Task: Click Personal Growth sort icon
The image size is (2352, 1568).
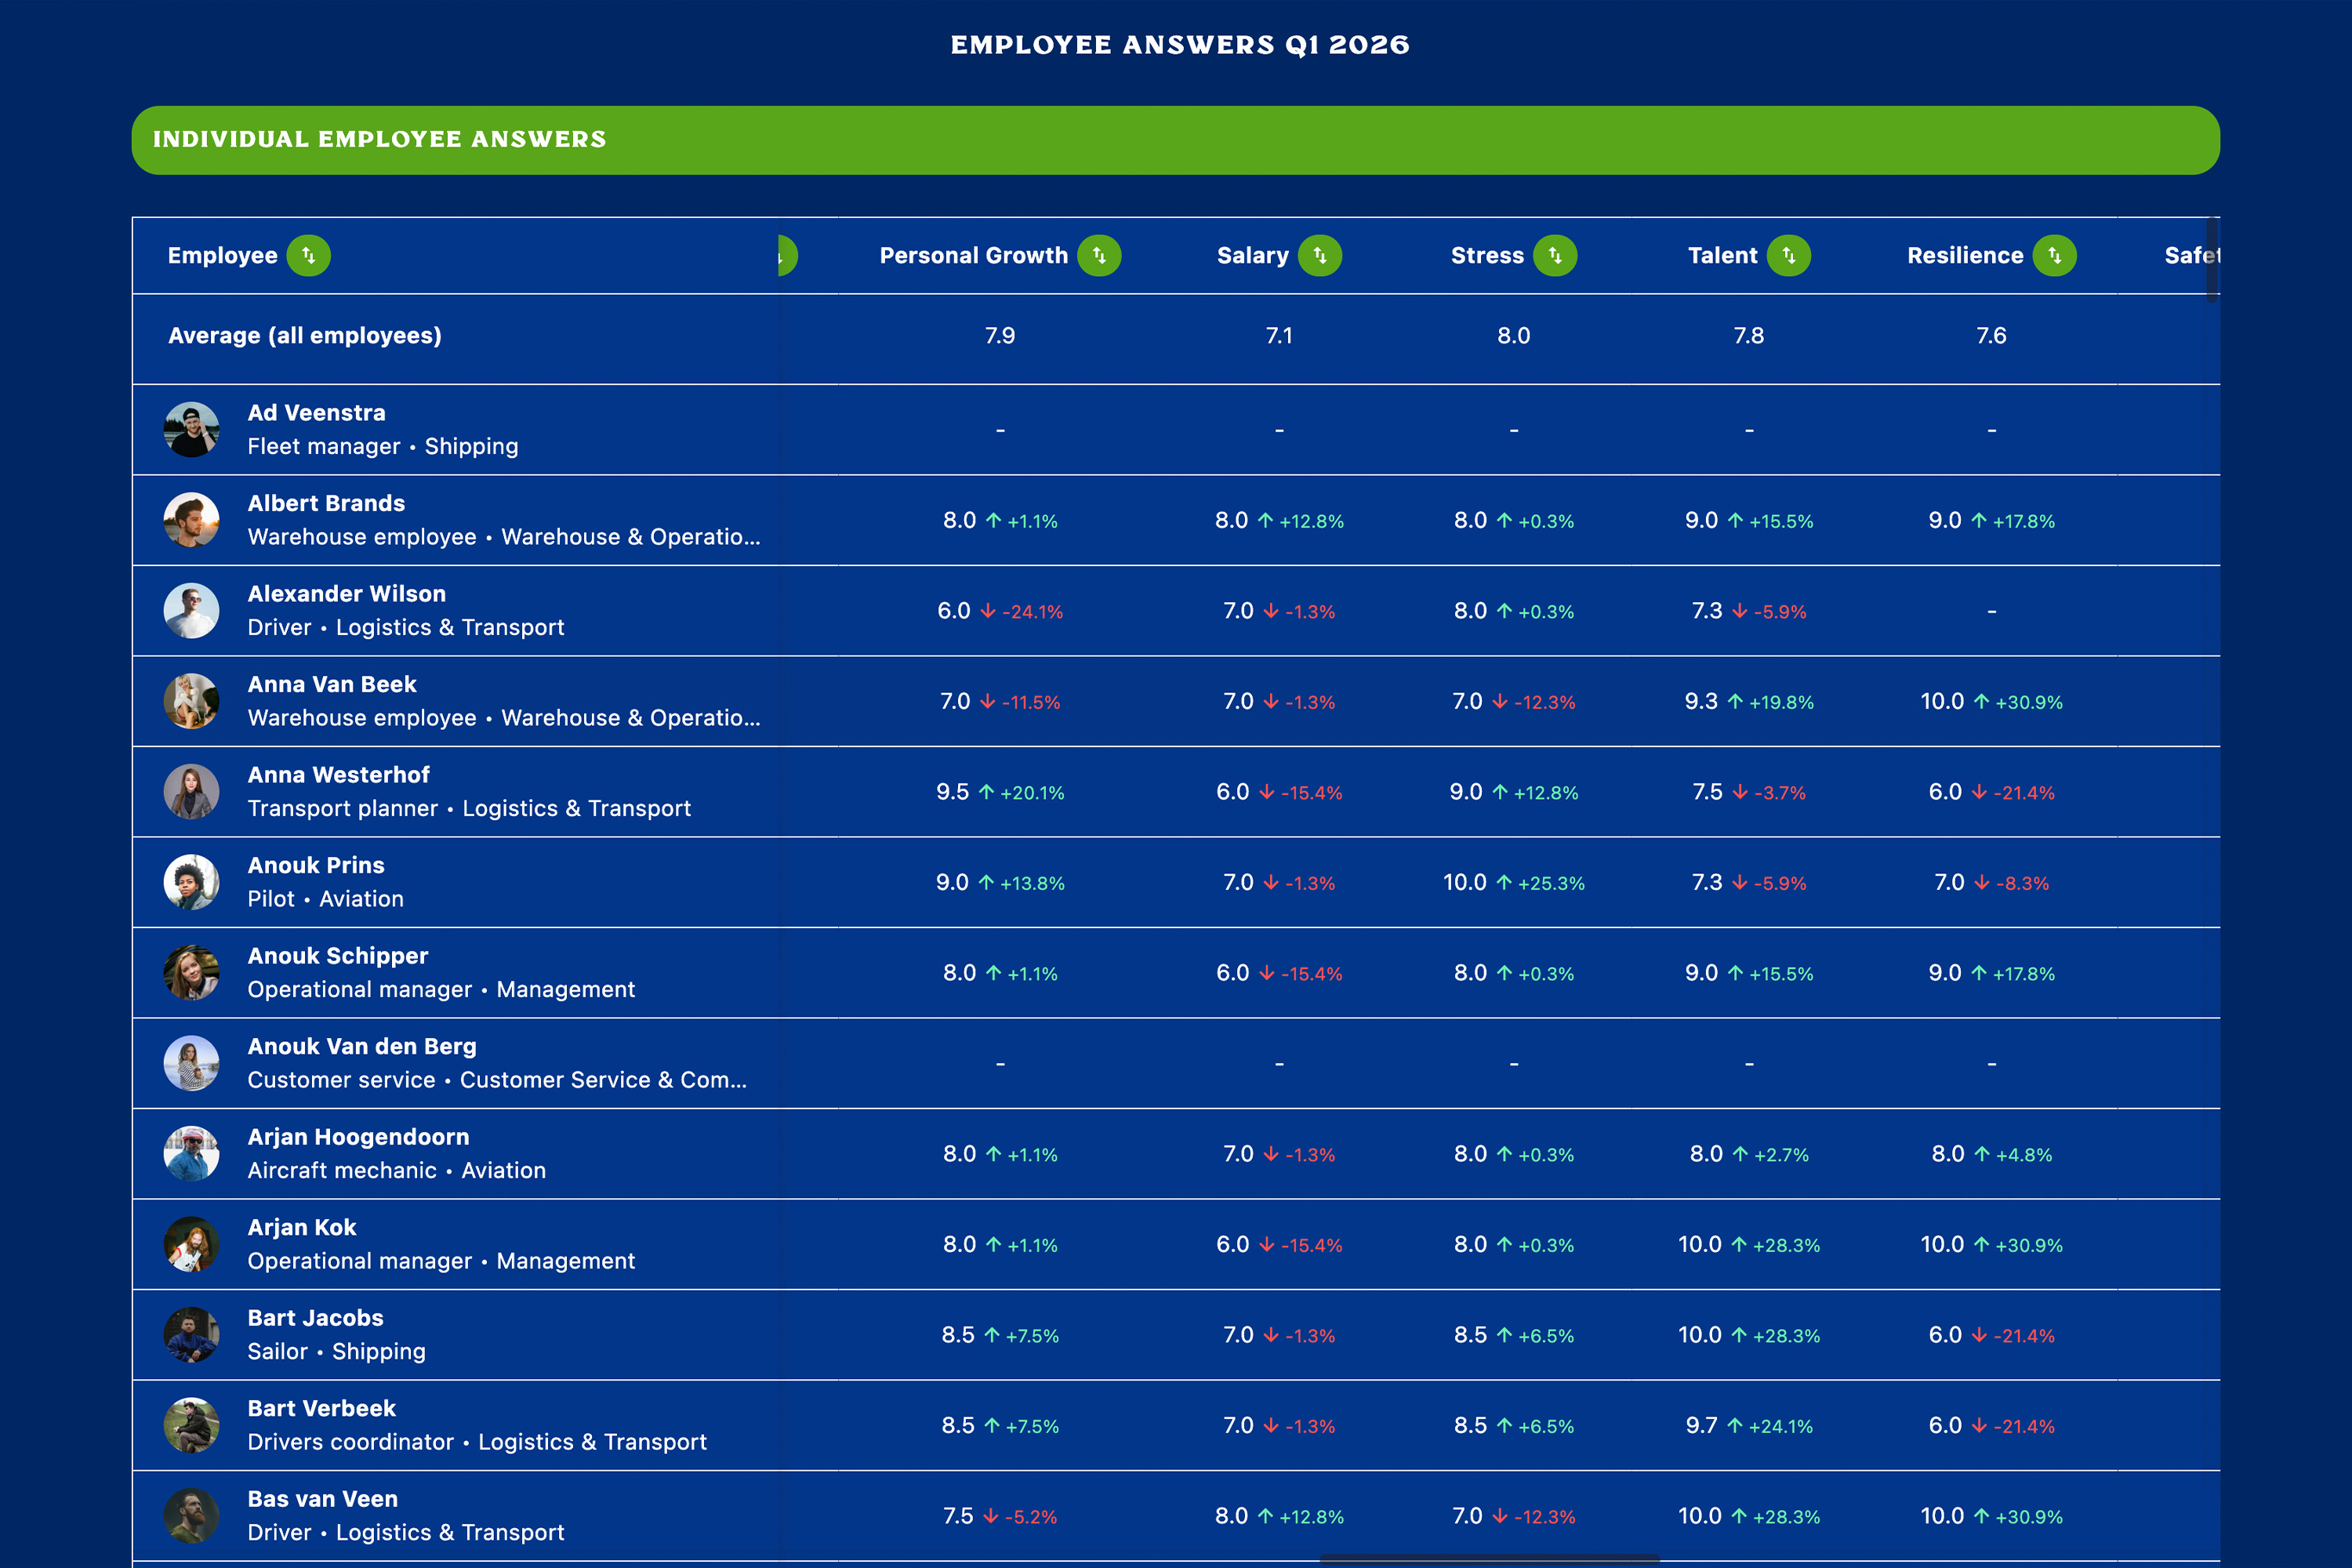Action: 1099,255
